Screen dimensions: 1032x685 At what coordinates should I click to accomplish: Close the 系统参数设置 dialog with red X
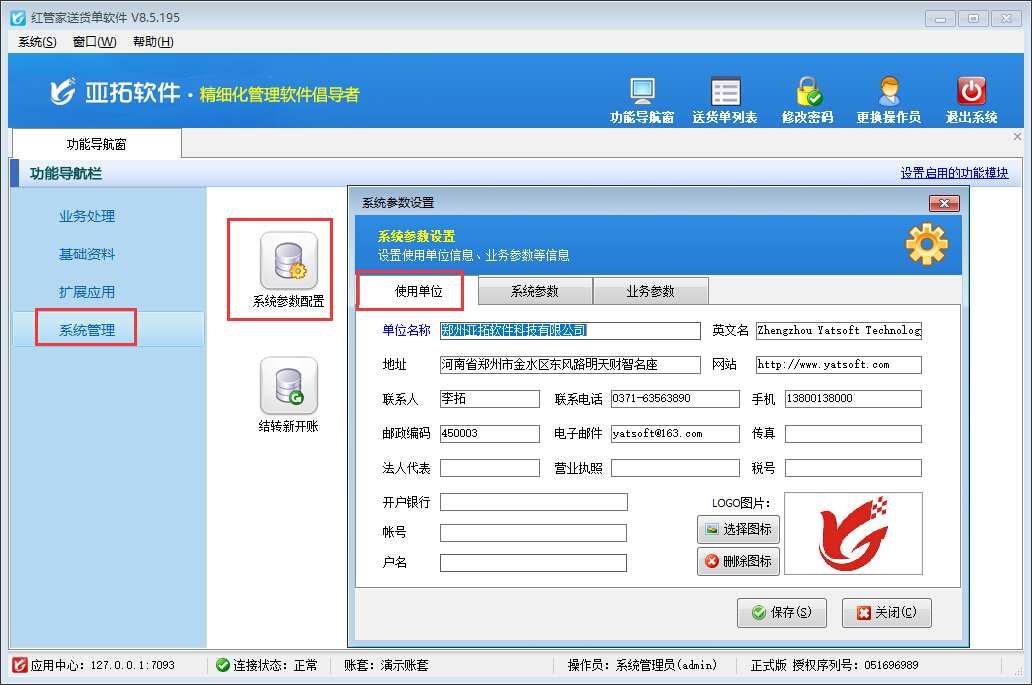pos(944,203)
